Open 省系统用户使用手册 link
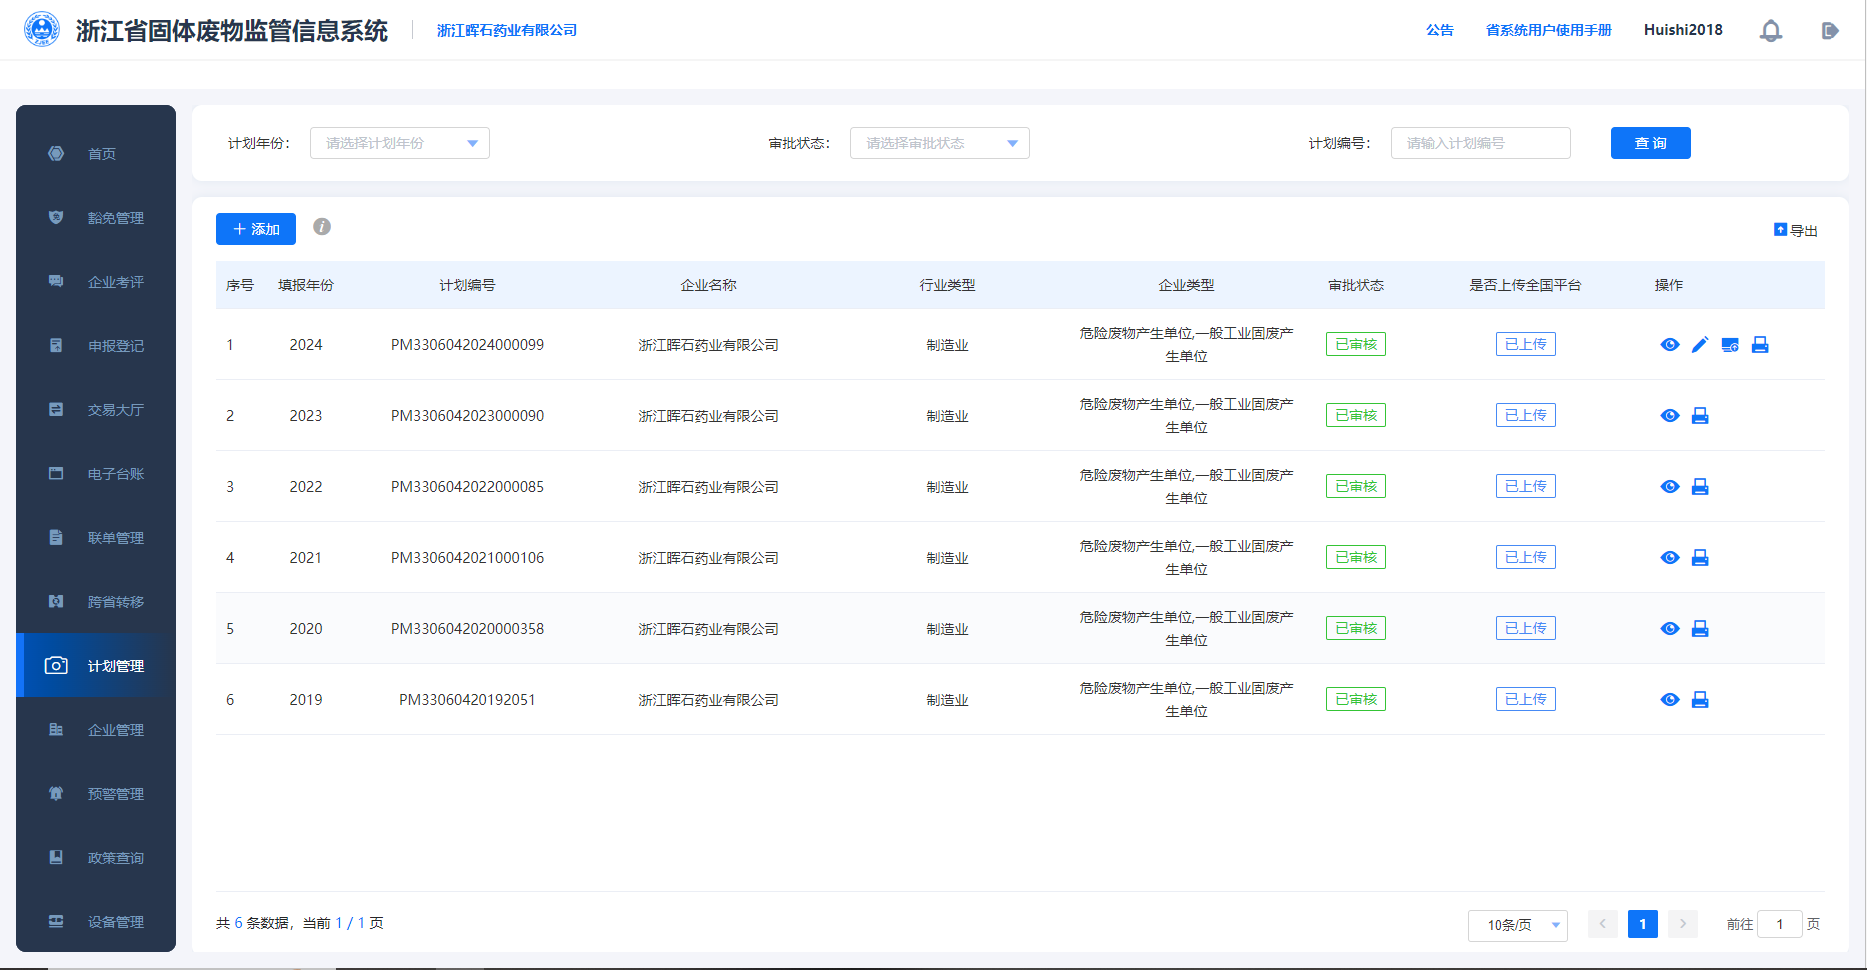The image size is (1867, 970). pyautogui.click(x=1549, y=30)
